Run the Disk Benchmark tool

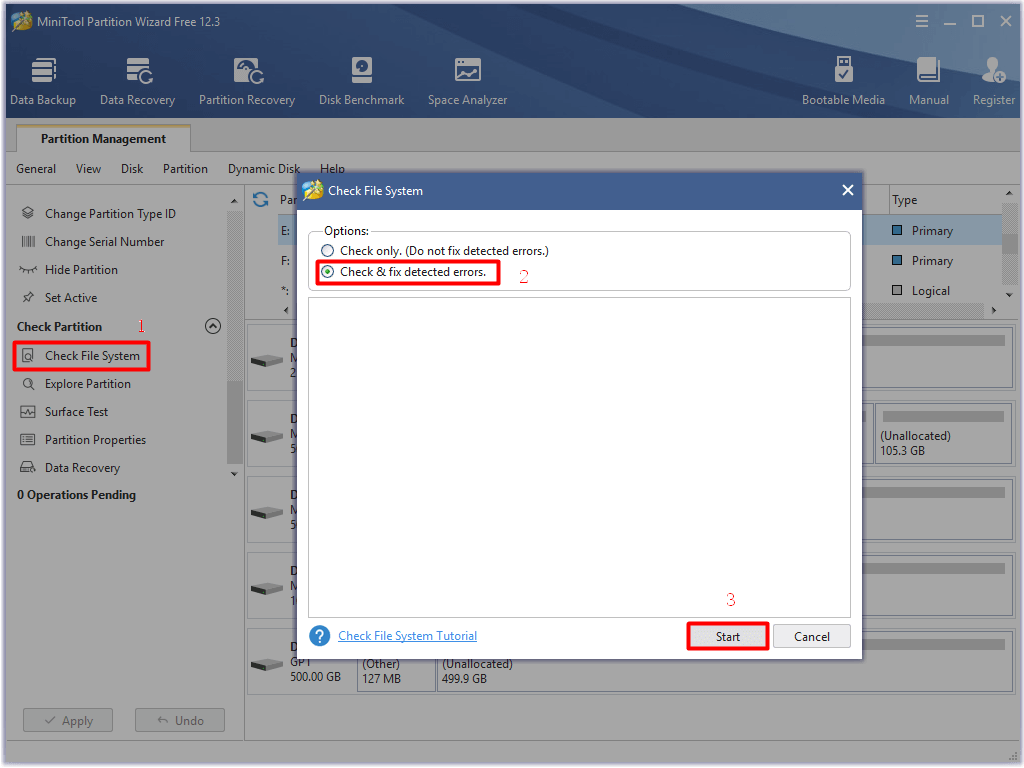click(x=361, y=82)
